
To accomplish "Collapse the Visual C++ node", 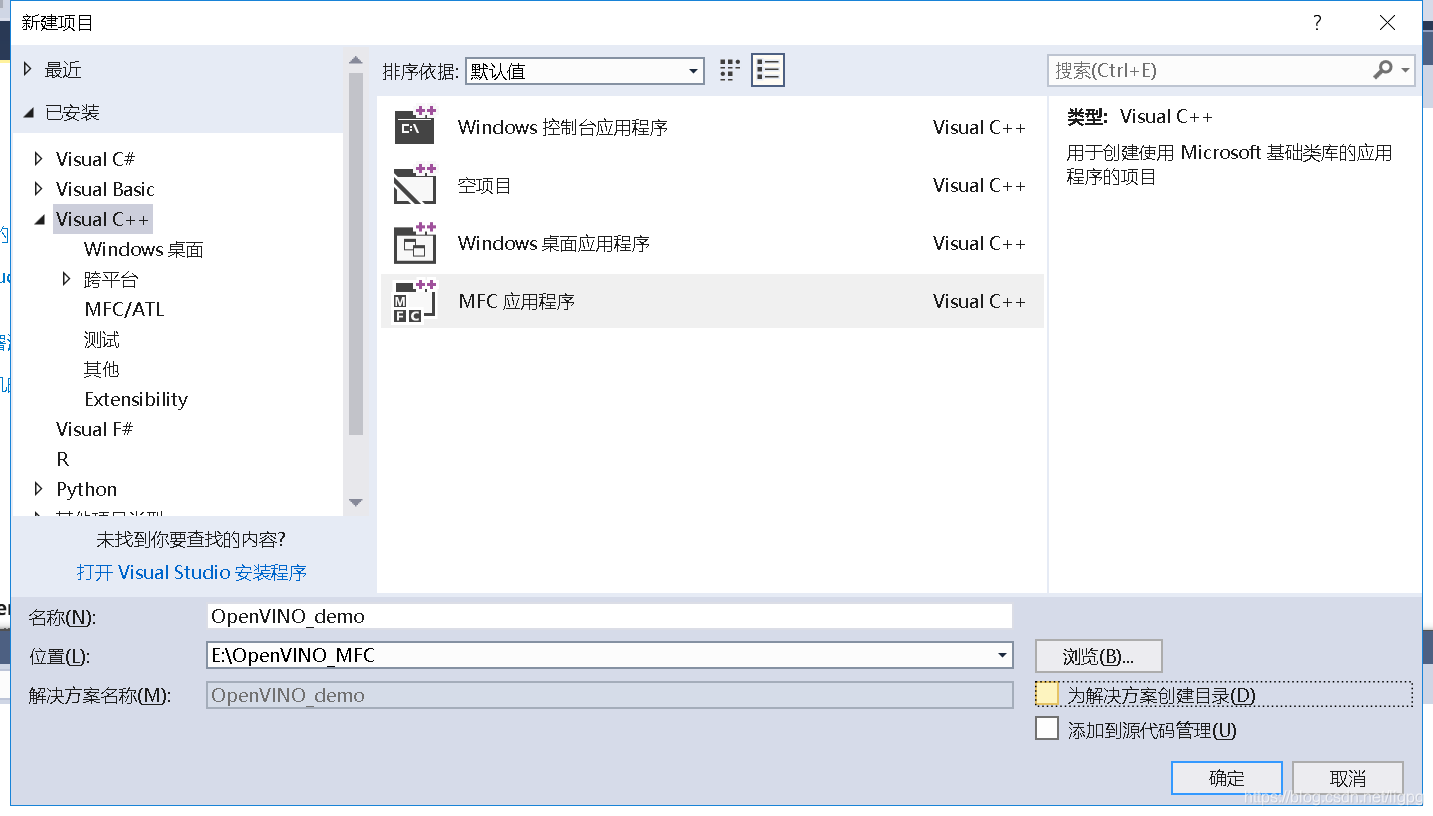I will click(38, 219).
